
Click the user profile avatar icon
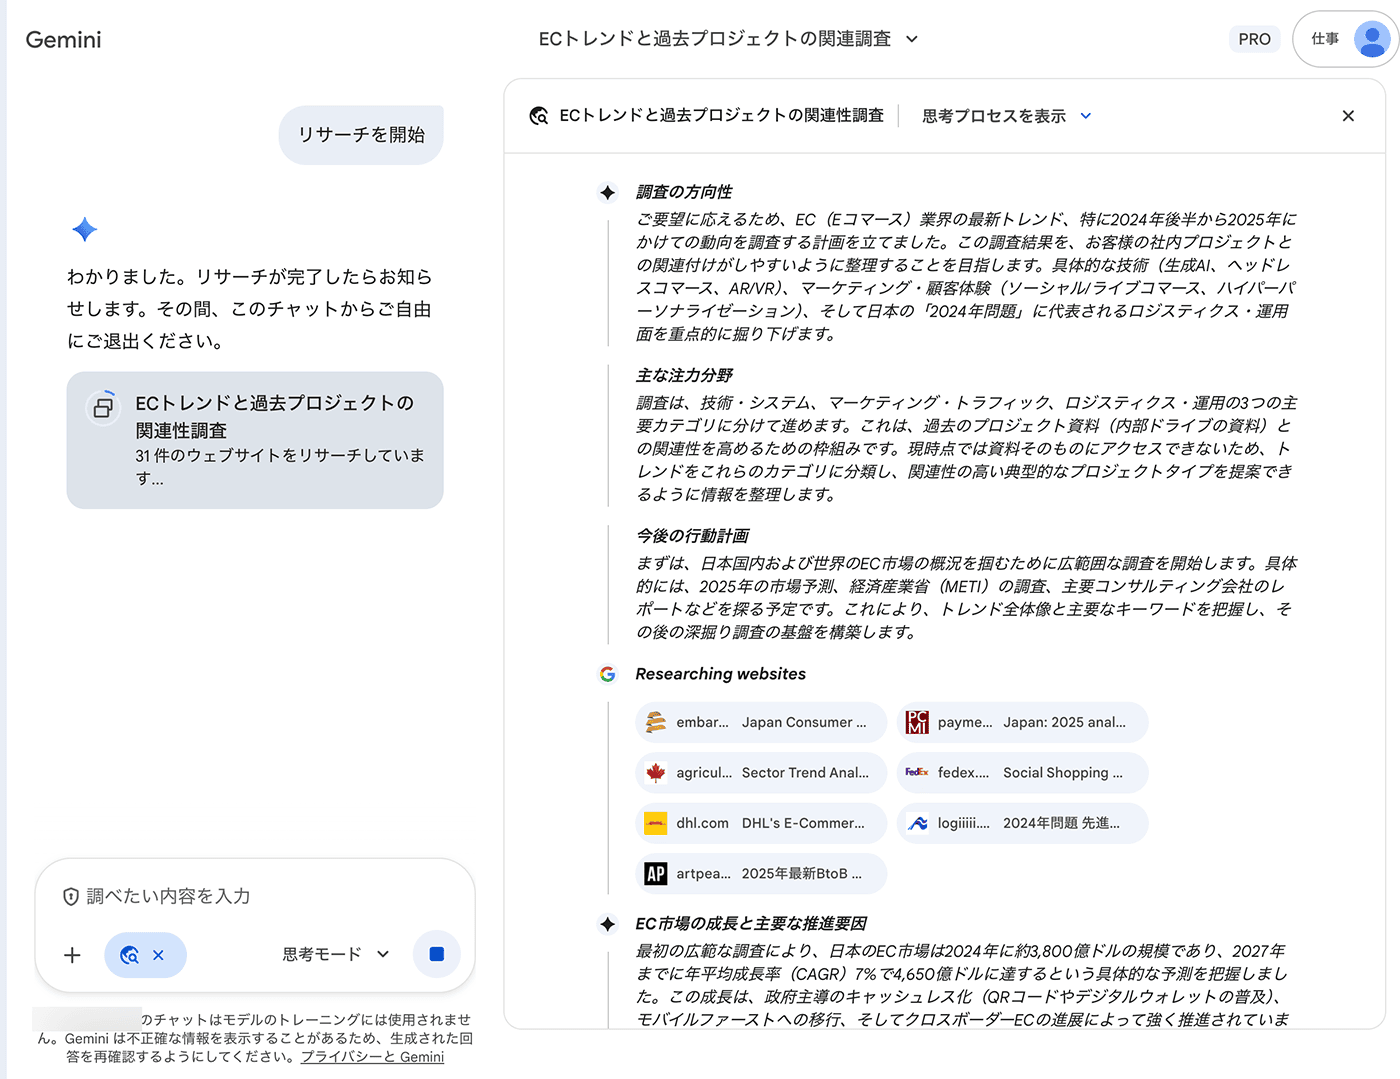click(x=1371, y=39)
